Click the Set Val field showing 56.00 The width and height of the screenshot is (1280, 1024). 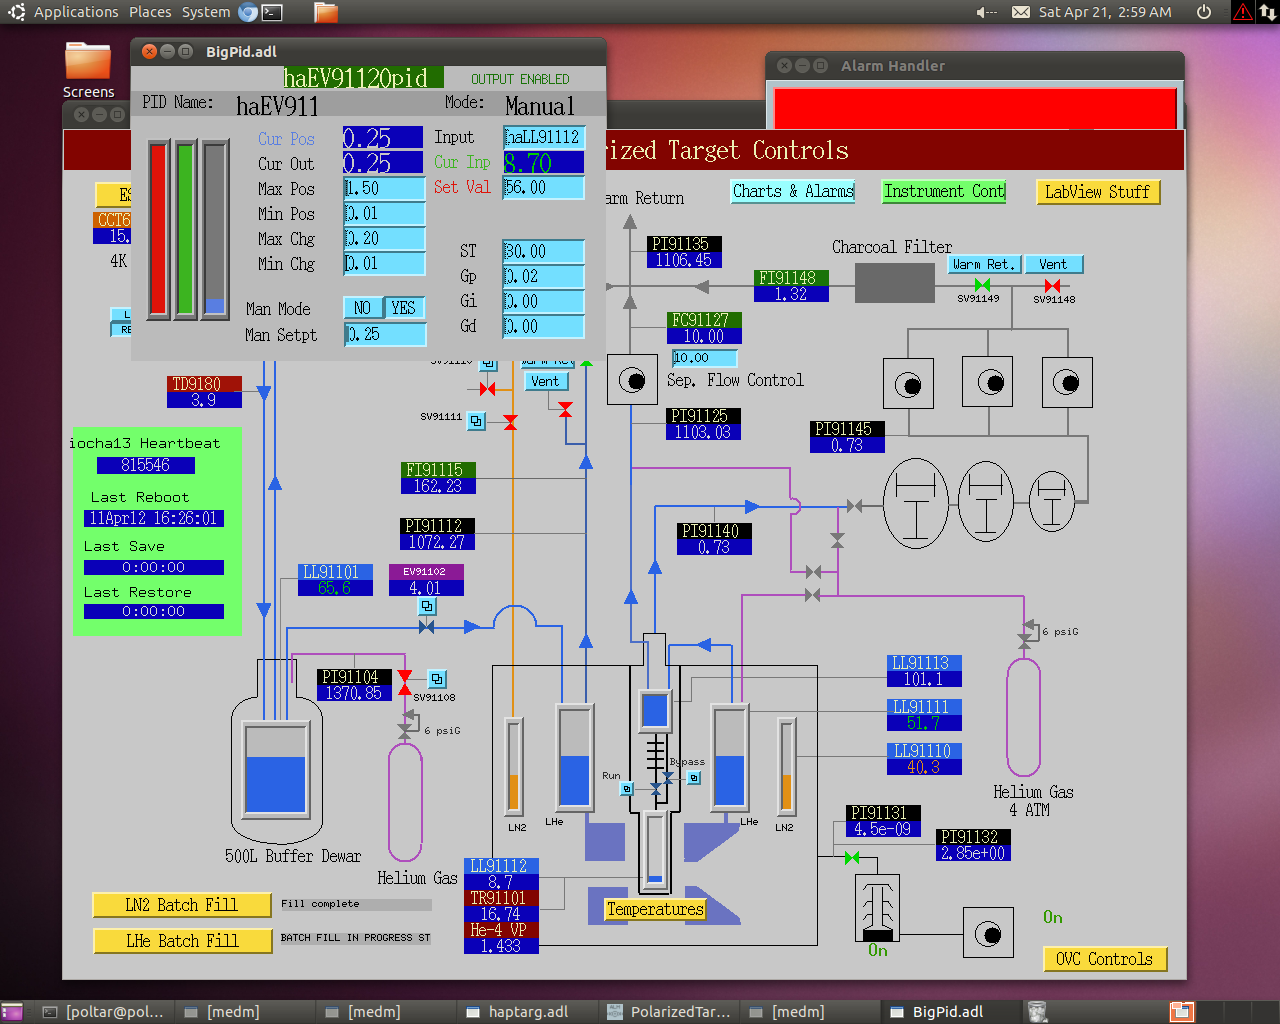543,187
